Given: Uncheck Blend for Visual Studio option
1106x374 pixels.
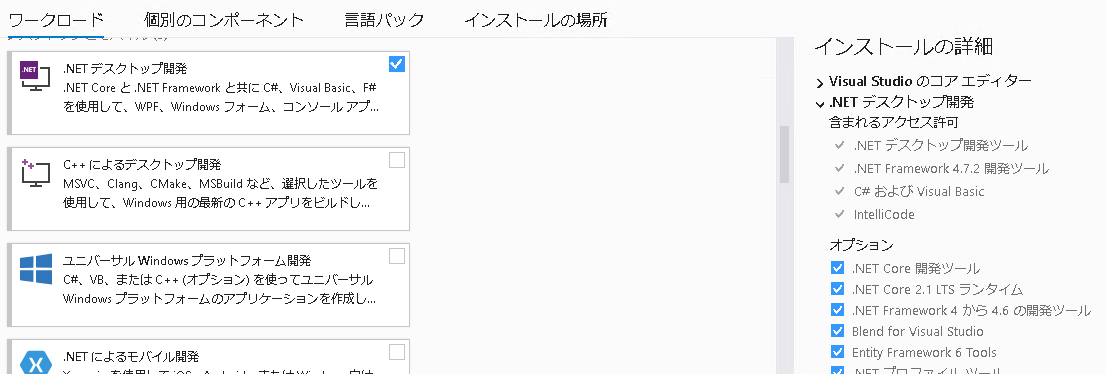Looking at the screenshot, I should point(837,331).
